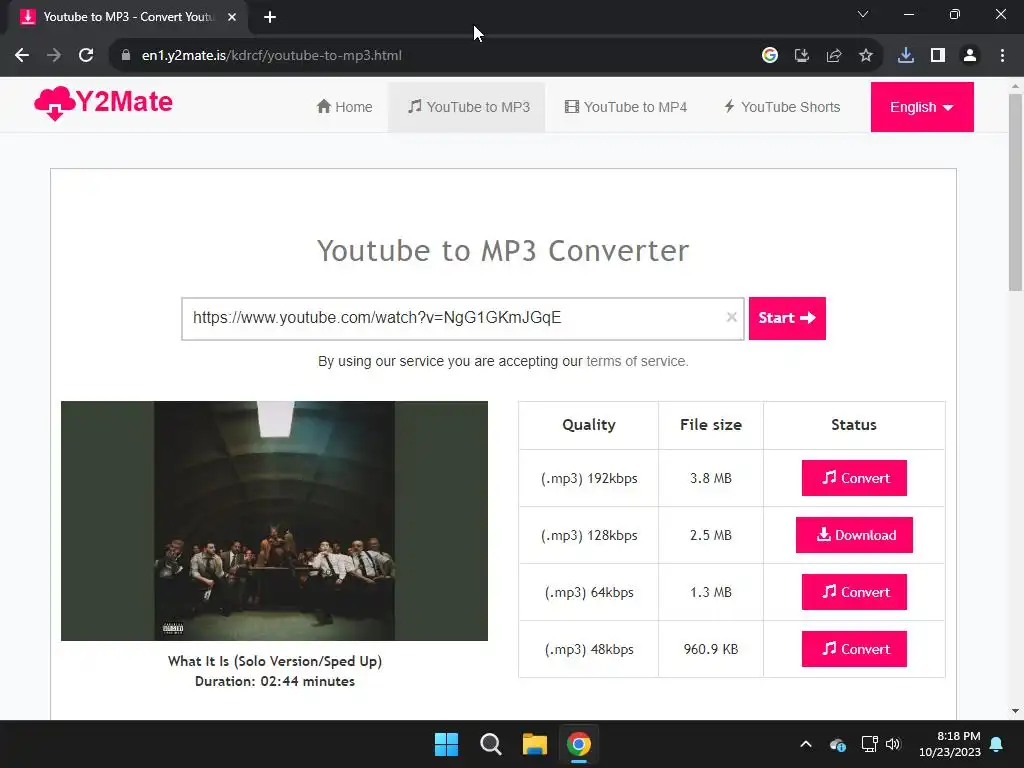Clear the URL field with X icon
Viewport: 1024px width, 768px height.
[x=731, y=317]
